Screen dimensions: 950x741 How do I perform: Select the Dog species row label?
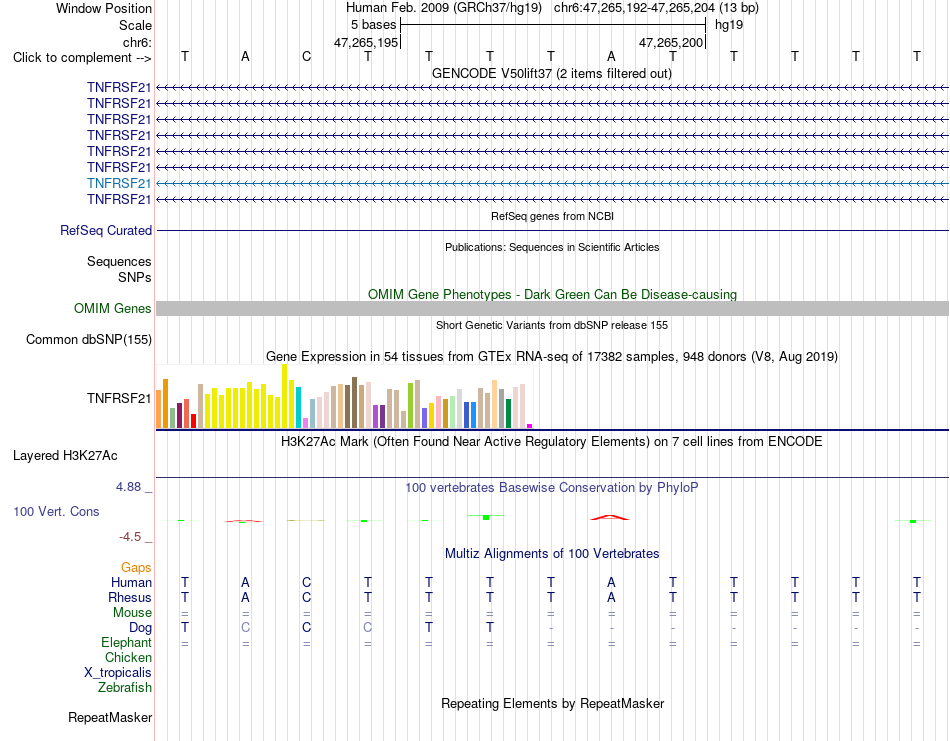pyautogui.click(x=140, y=628)
